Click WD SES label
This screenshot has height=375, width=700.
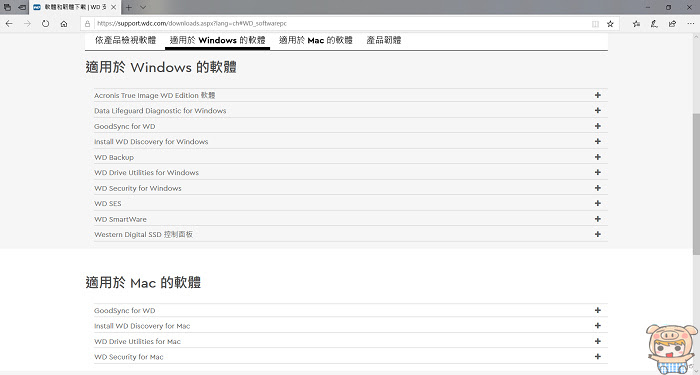coord(108,204)
